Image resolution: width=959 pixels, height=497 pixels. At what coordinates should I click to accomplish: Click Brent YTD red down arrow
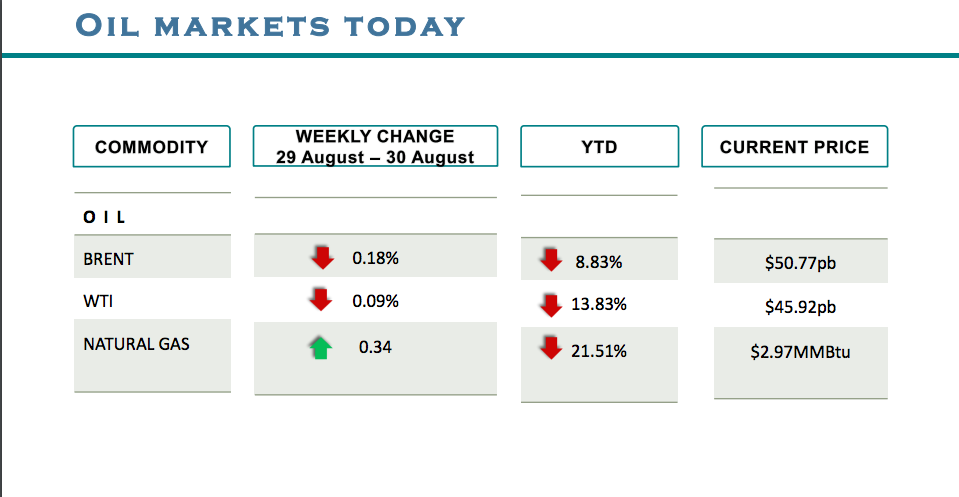pos(550,260)
